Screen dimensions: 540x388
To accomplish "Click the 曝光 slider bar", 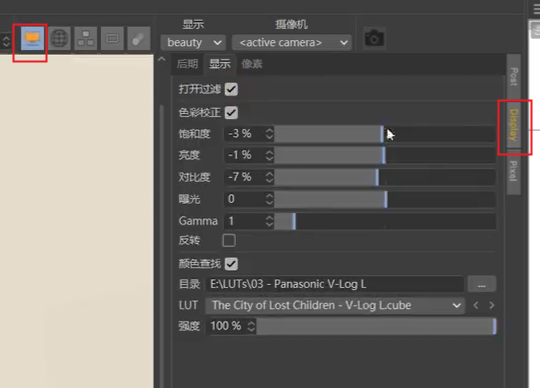I will click(x=385, y=199).
